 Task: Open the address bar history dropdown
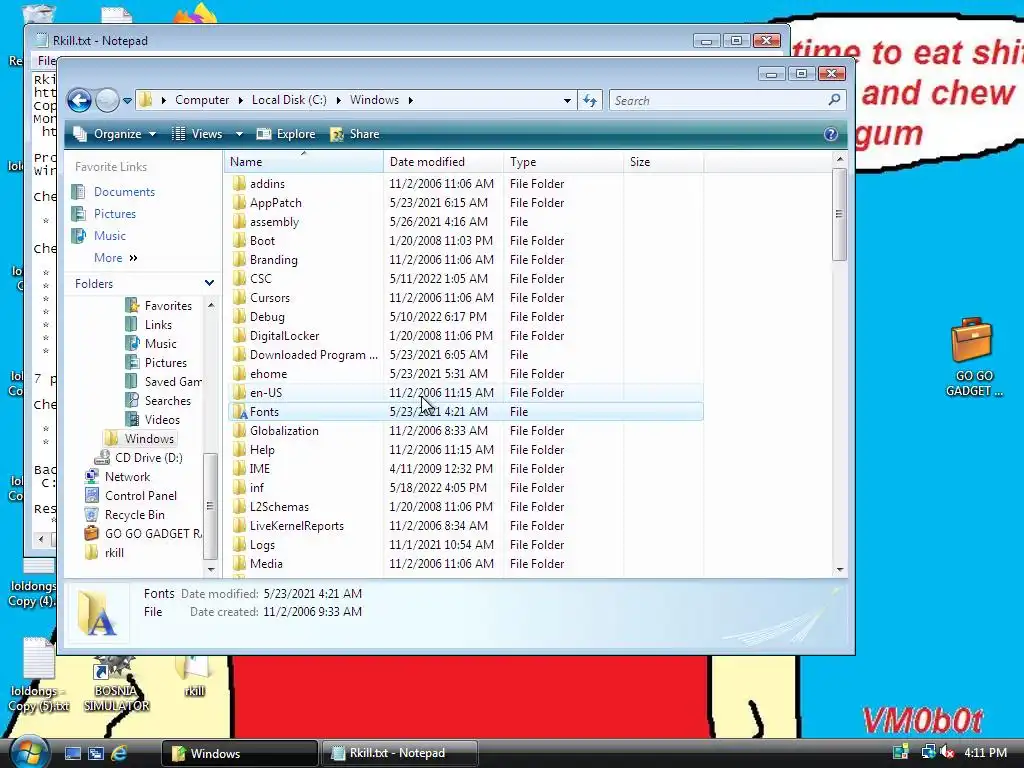tap(567, 101)
